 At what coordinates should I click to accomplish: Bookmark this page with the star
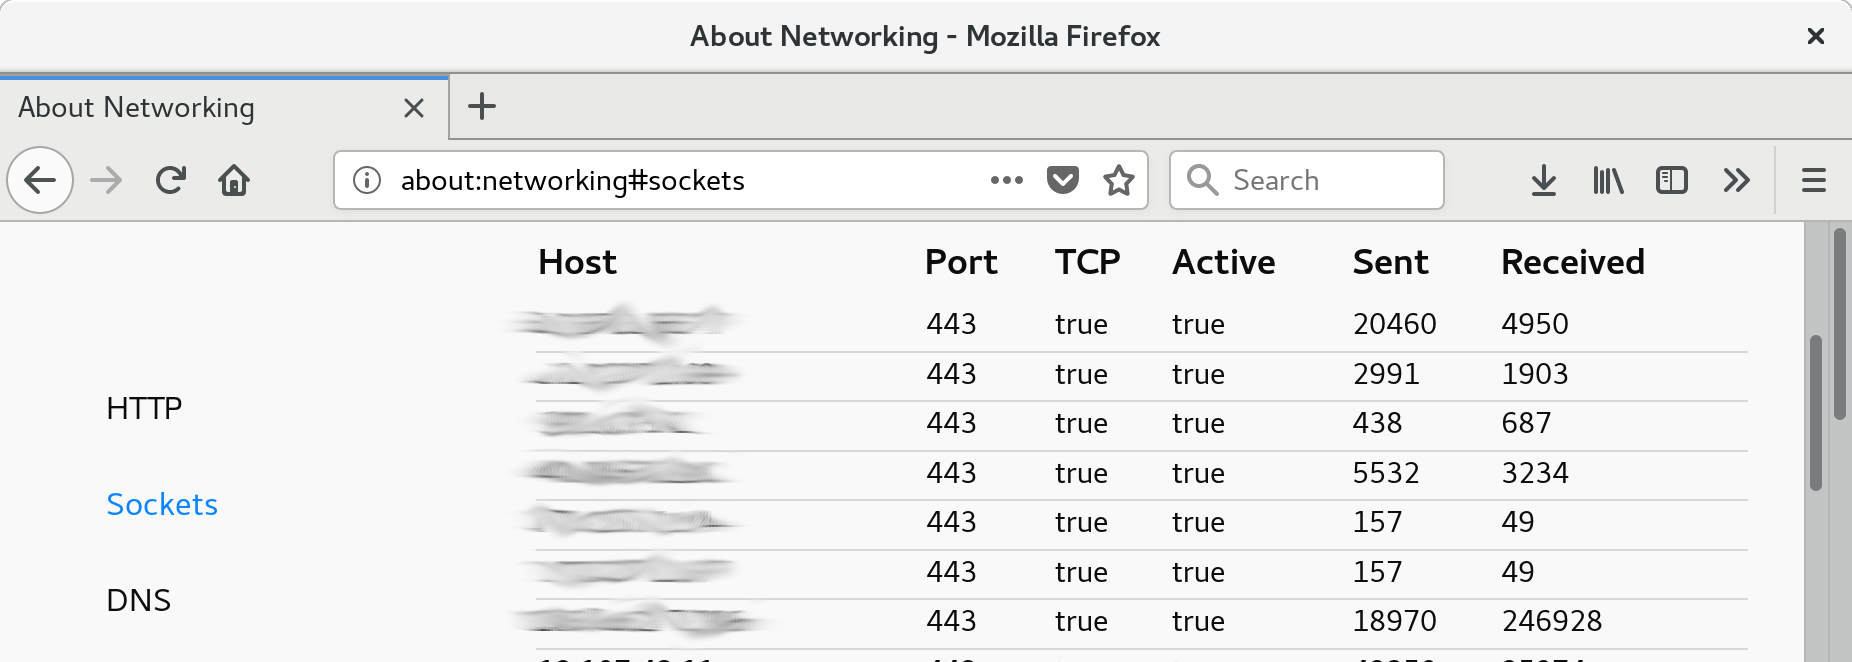coord(1119,180)
